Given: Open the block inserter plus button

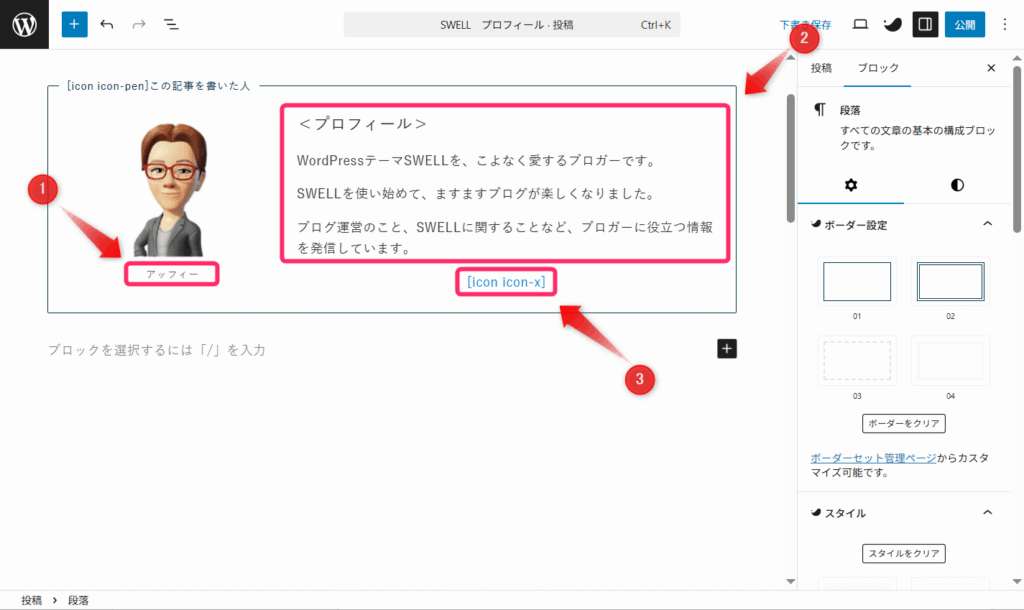Looking at the screenshot, I should (74, 24).
